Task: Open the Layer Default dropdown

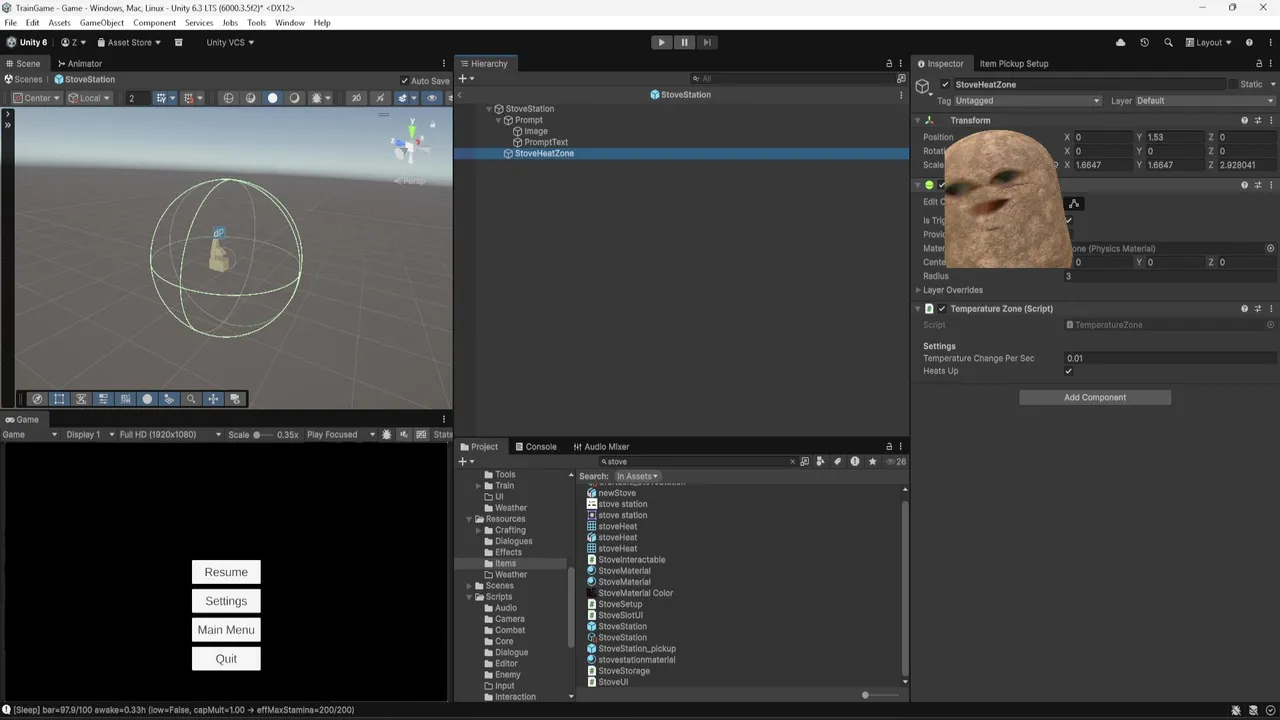Action: (x=1205, y=101)
